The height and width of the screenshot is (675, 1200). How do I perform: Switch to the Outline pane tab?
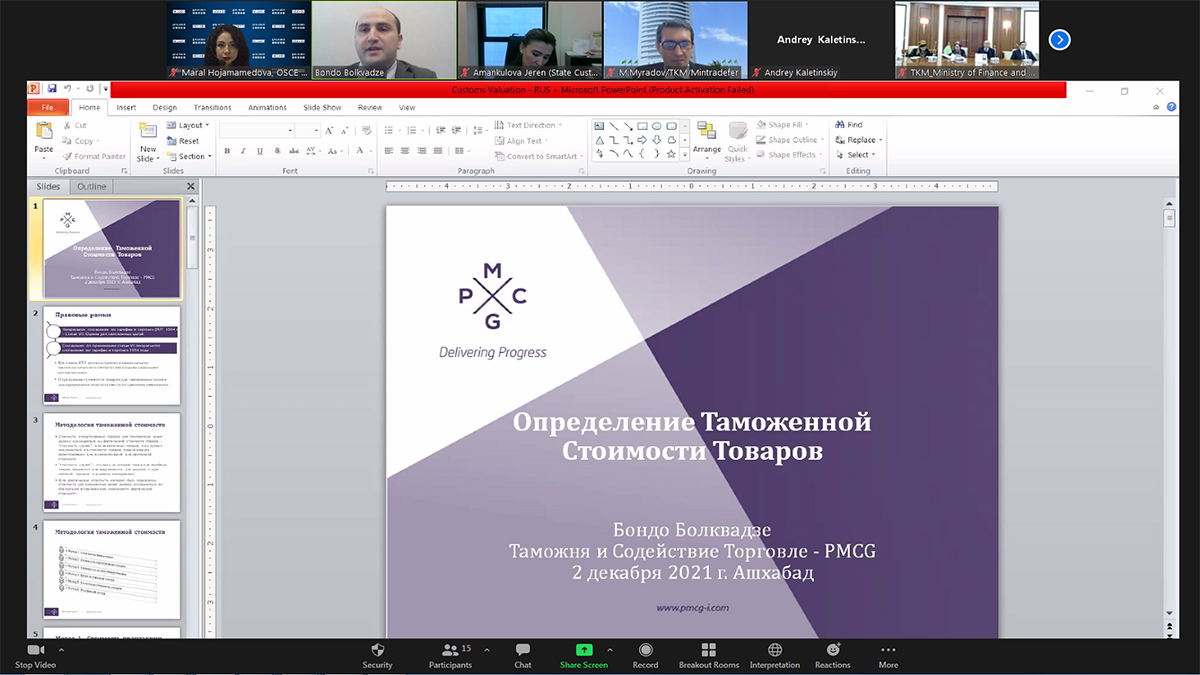click(x=91, y=186)
